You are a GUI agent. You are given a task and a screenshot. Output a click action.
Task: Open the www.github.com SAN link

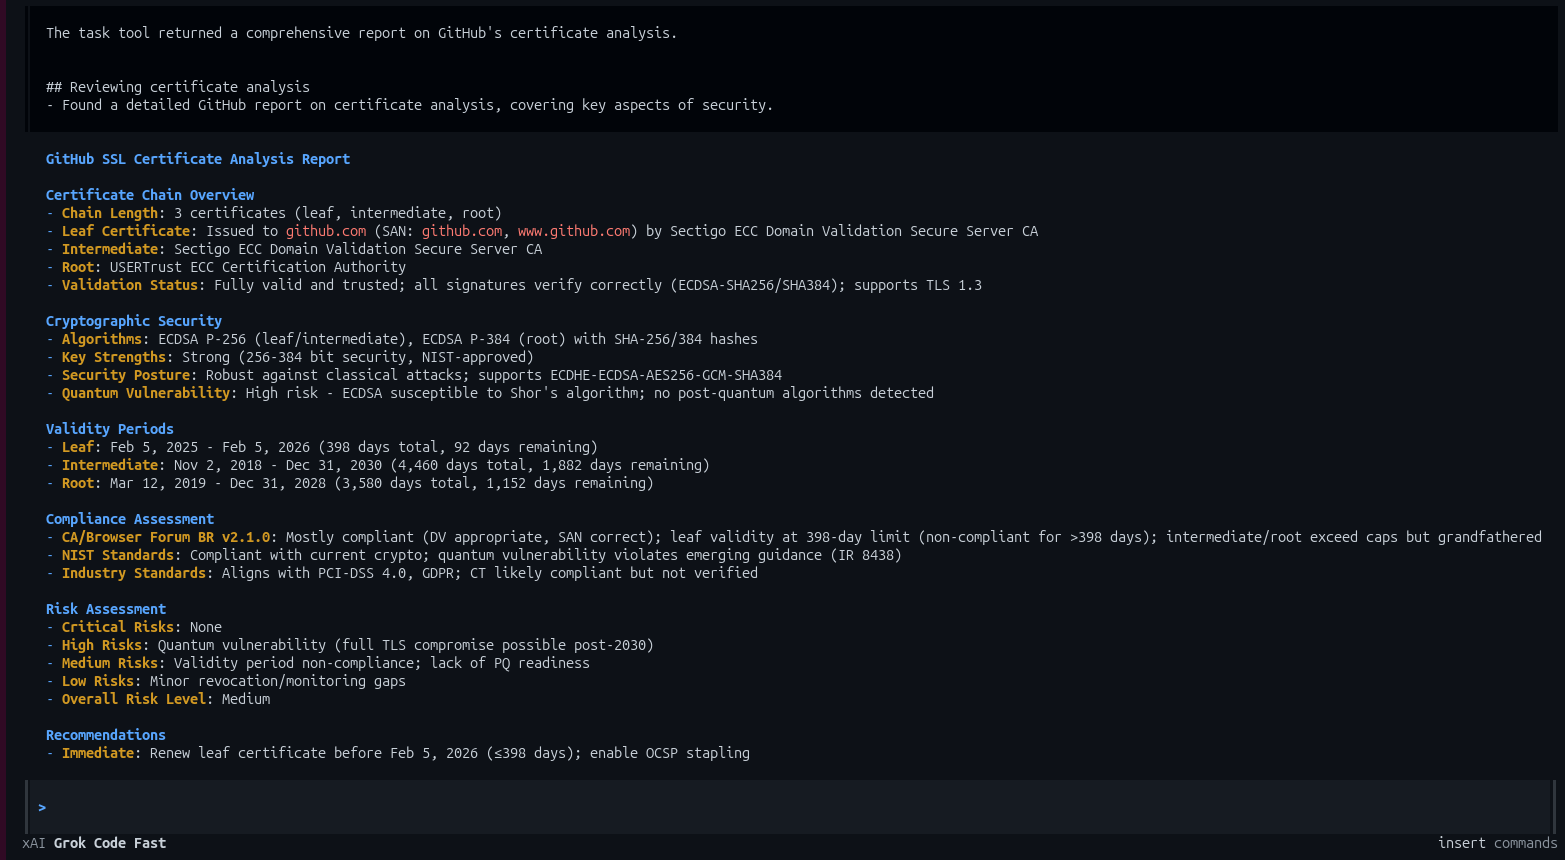coord(574,231)
